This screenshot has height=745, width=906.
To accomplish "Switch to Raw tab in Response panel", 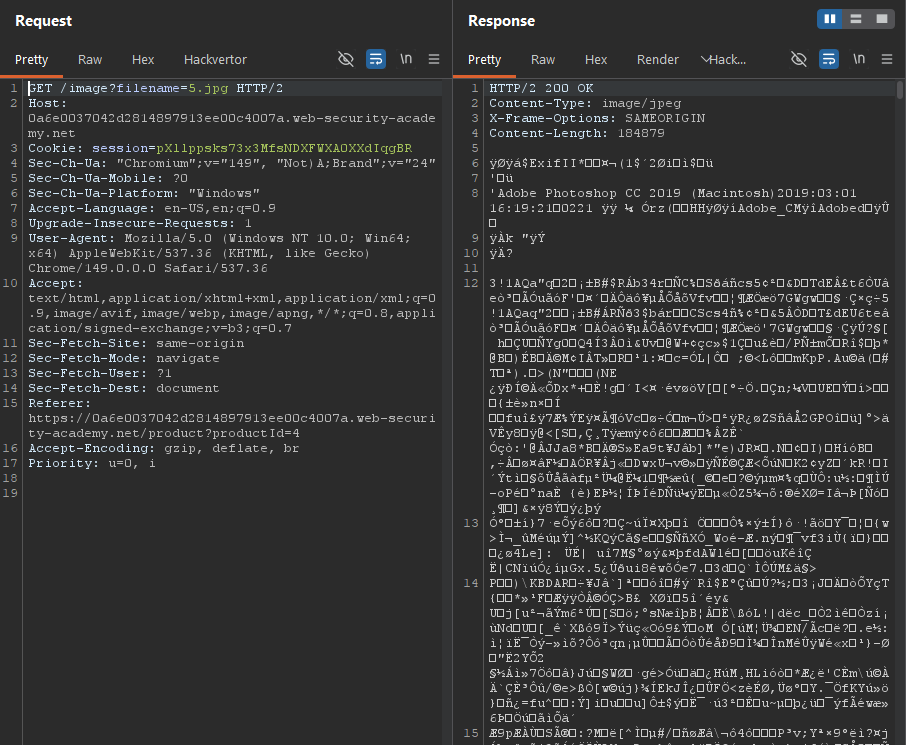I will click(543, 60).
